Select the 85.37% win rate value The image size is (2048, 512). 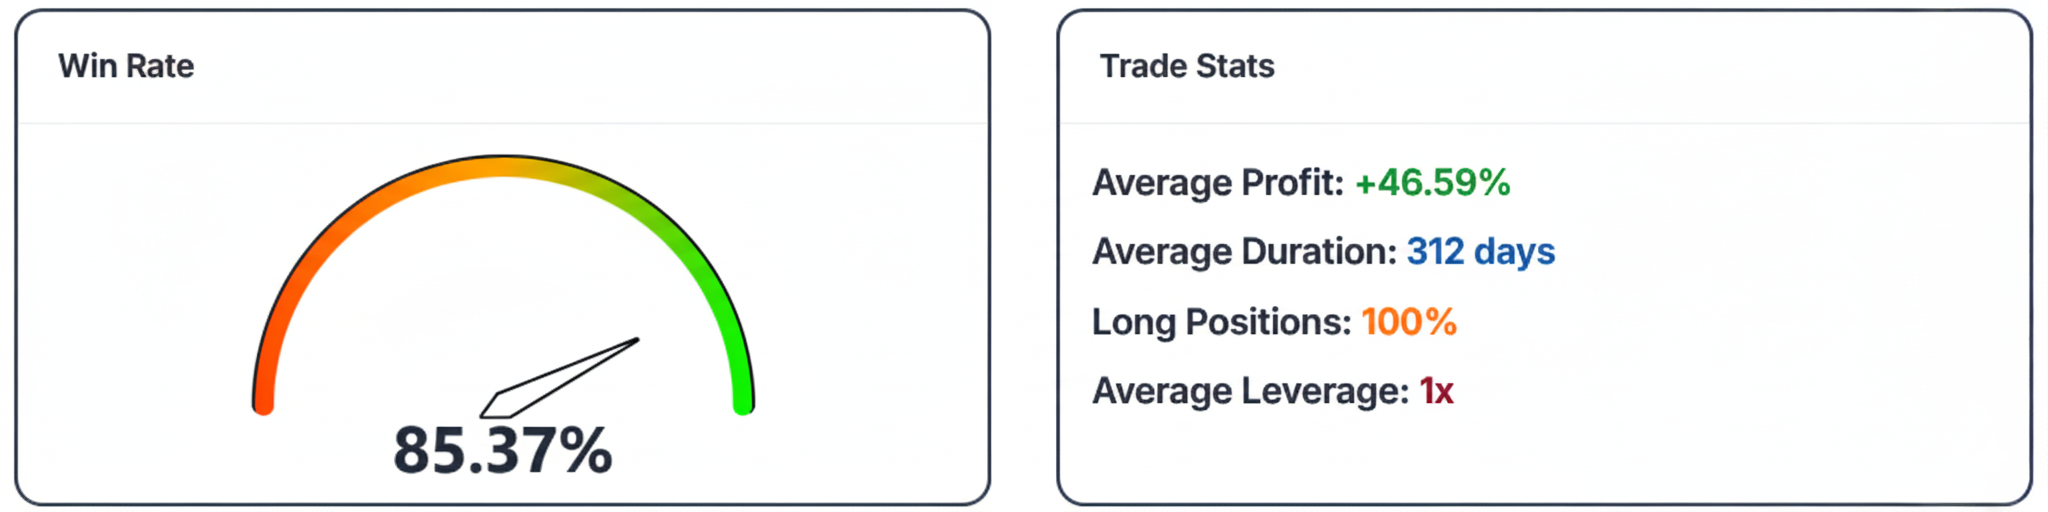[x=502, y=450]
